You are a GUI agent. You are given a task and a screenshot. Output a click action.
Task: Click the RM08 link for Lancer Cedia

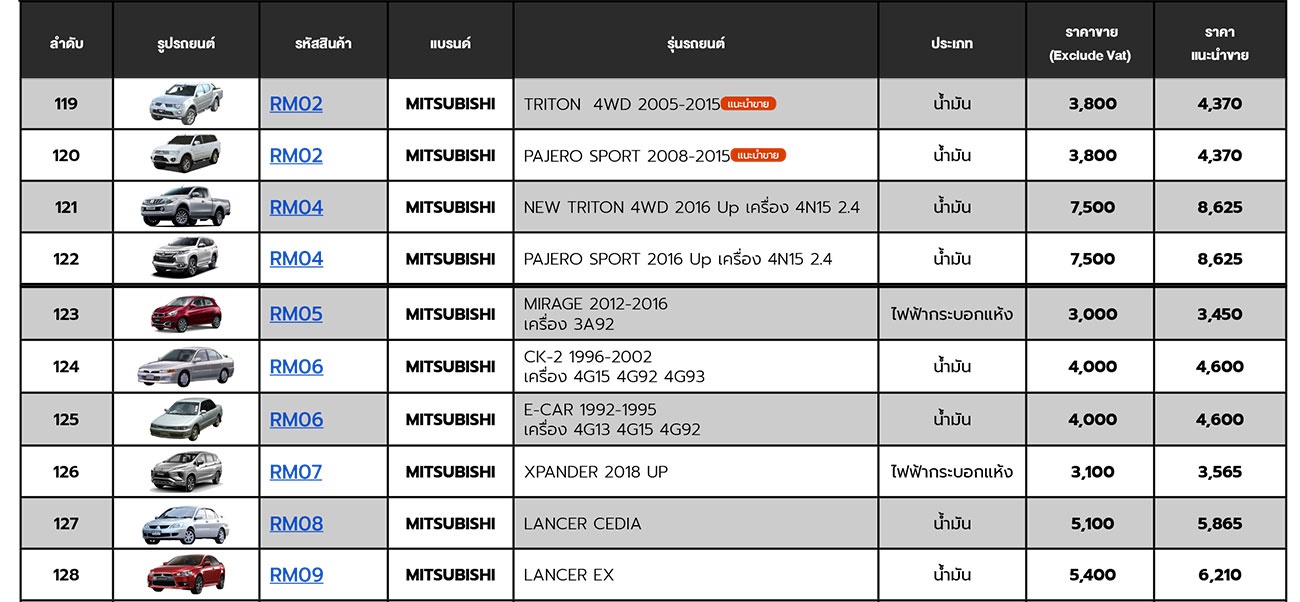tap(296, 524)
